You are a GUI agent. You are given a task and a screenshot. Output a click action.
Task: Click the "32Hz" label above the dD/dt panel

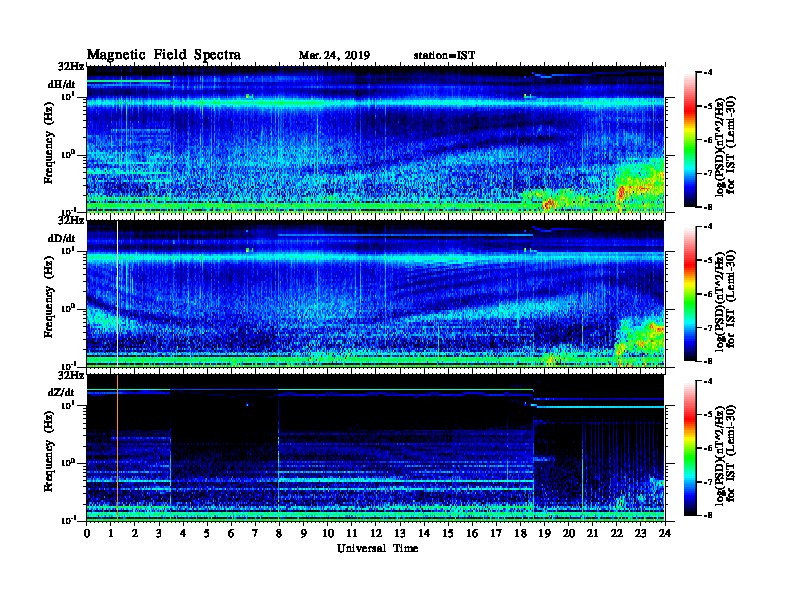(71, 221)
